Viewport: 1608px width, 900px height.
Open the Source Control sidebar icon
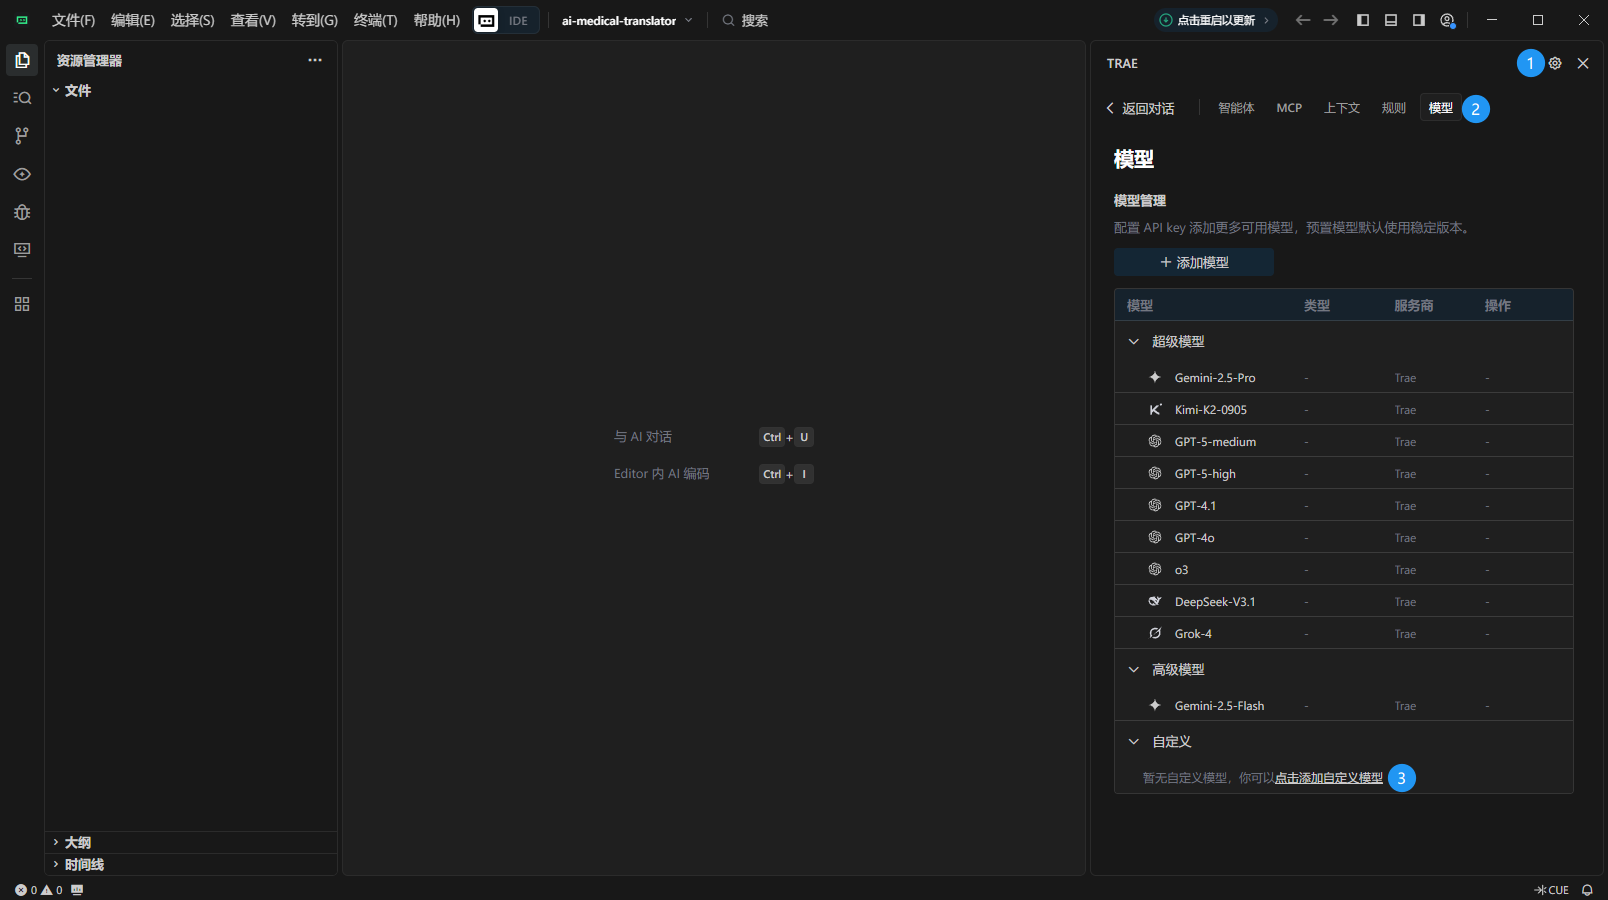pyautogui.click(x=22, y=136)
